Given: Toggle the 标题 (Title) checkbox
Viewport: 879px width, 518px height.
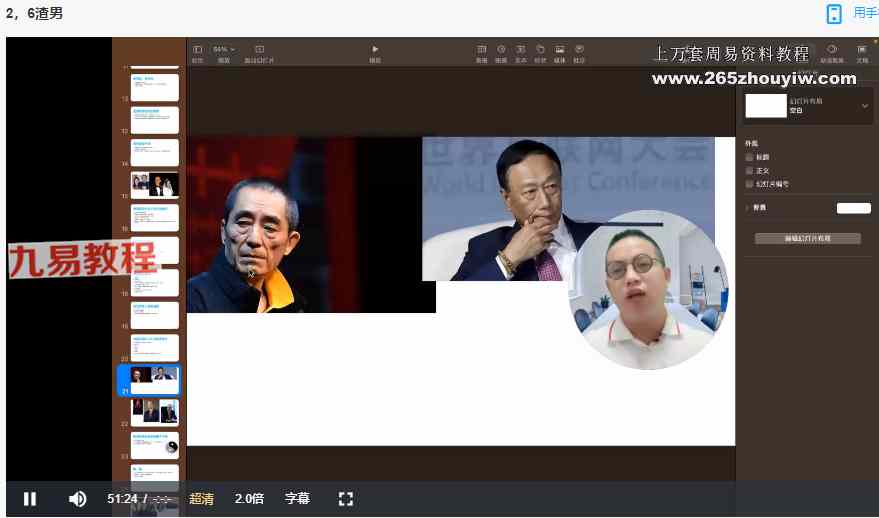Looking at the screenshot, I should tap(750, 158).
